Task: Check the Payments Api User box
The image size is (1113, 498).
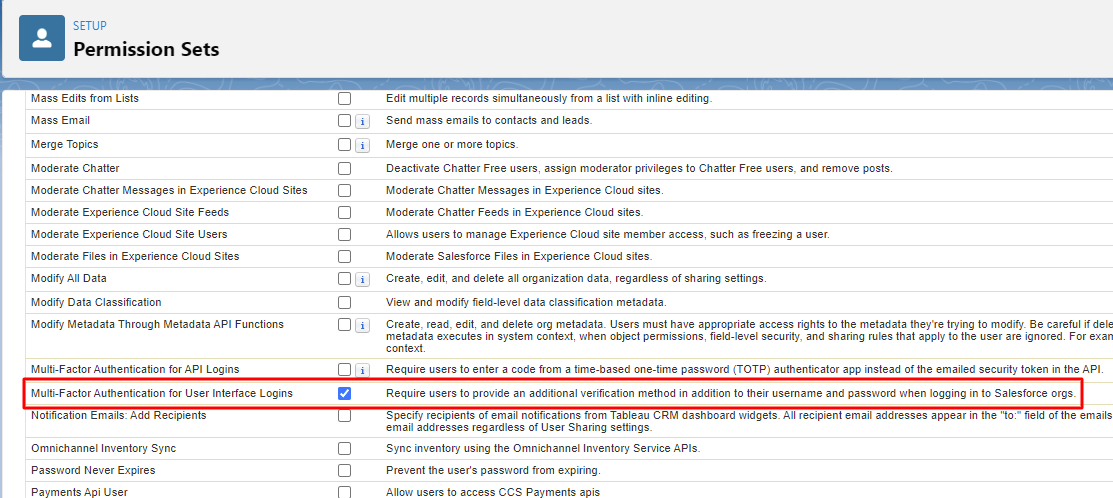Action: pos(344,492)
